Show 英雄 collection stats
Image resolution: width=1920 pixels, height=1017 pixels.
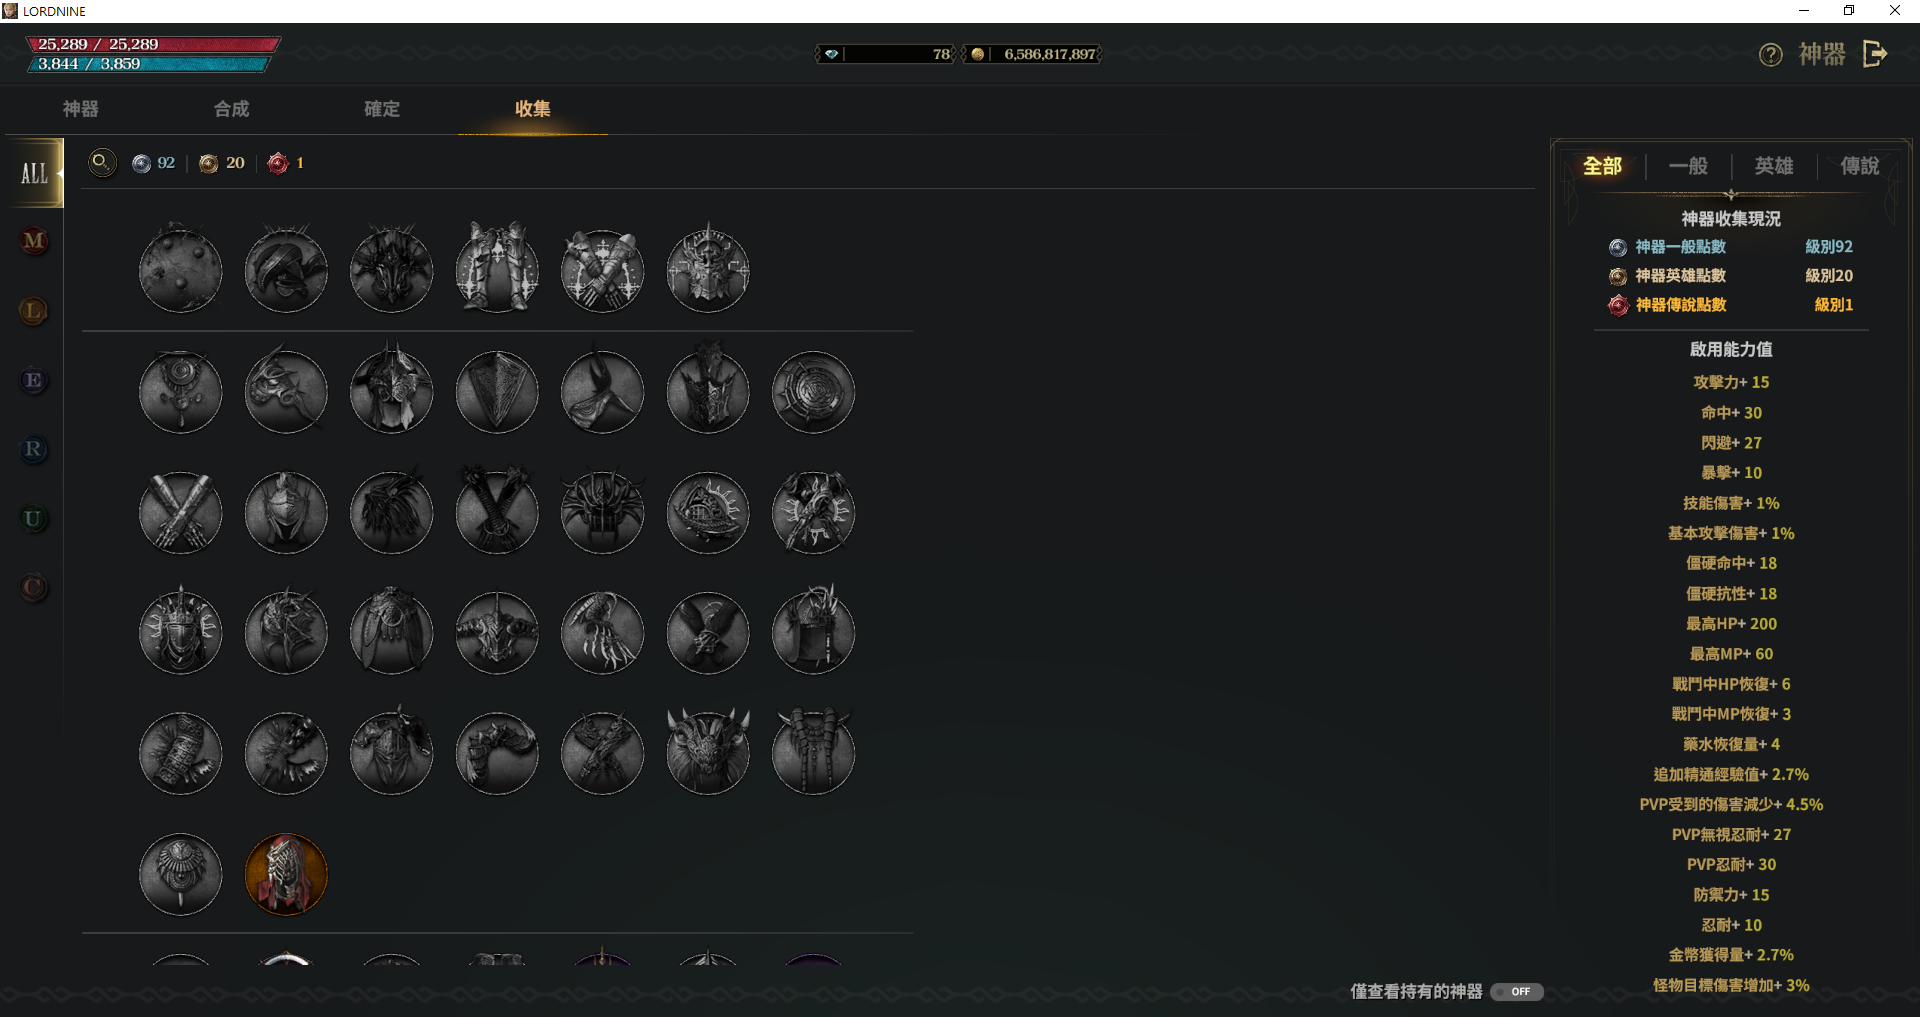(1774, 166)
